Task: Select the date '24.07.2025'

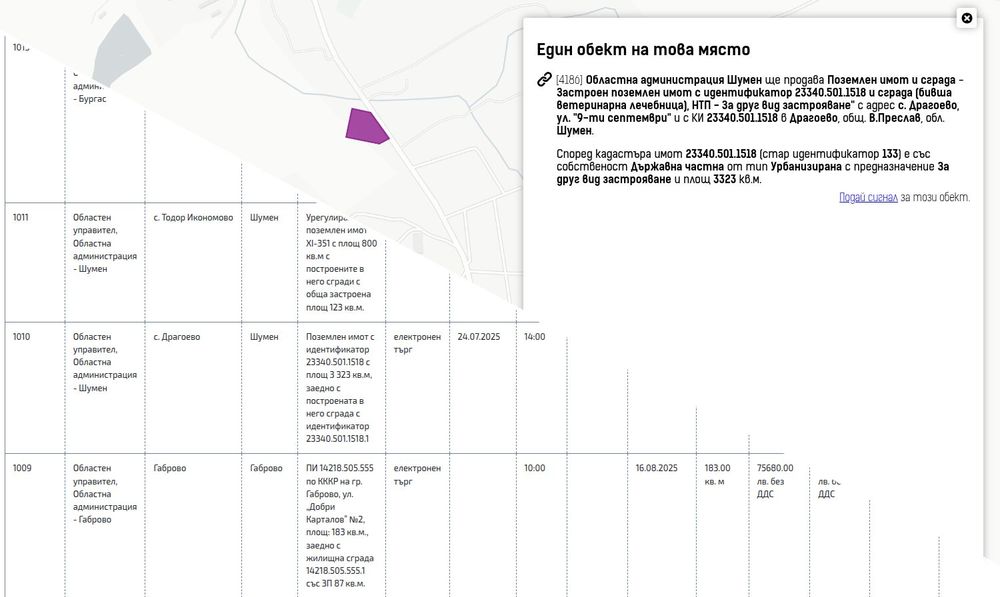Action: pyautogui.click(x=478, y=337)
